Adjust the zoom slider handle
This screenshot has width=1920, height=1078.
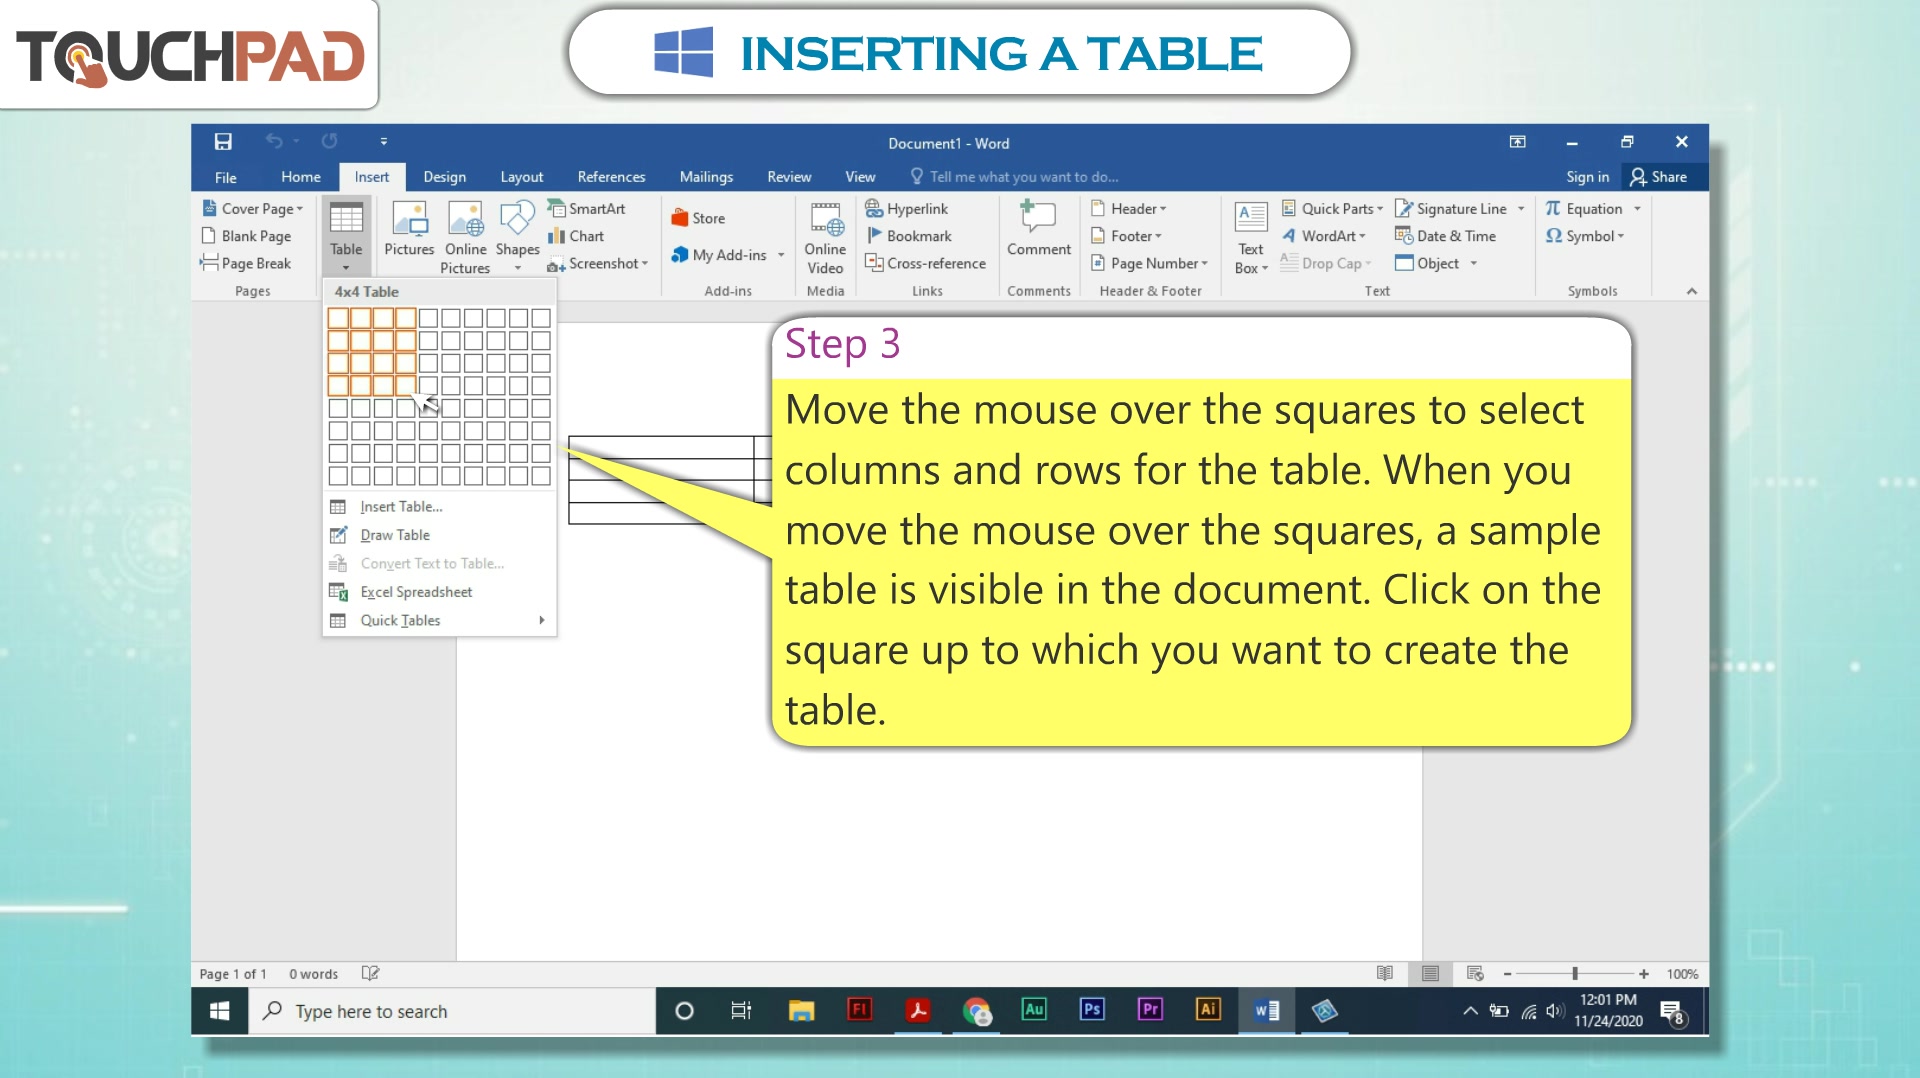[1575, 974]
